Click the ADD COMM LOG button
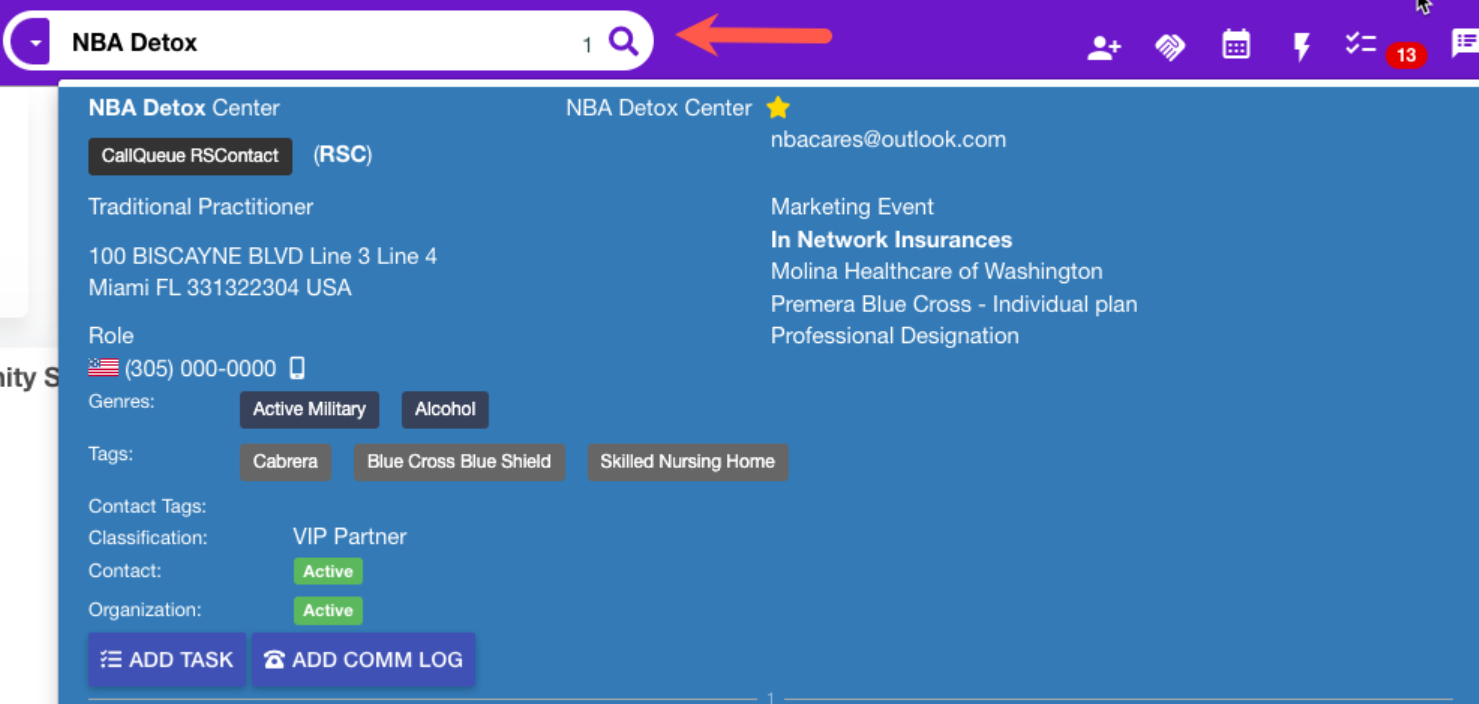The width and height of the screenshot is (1479, 704). 364,660
